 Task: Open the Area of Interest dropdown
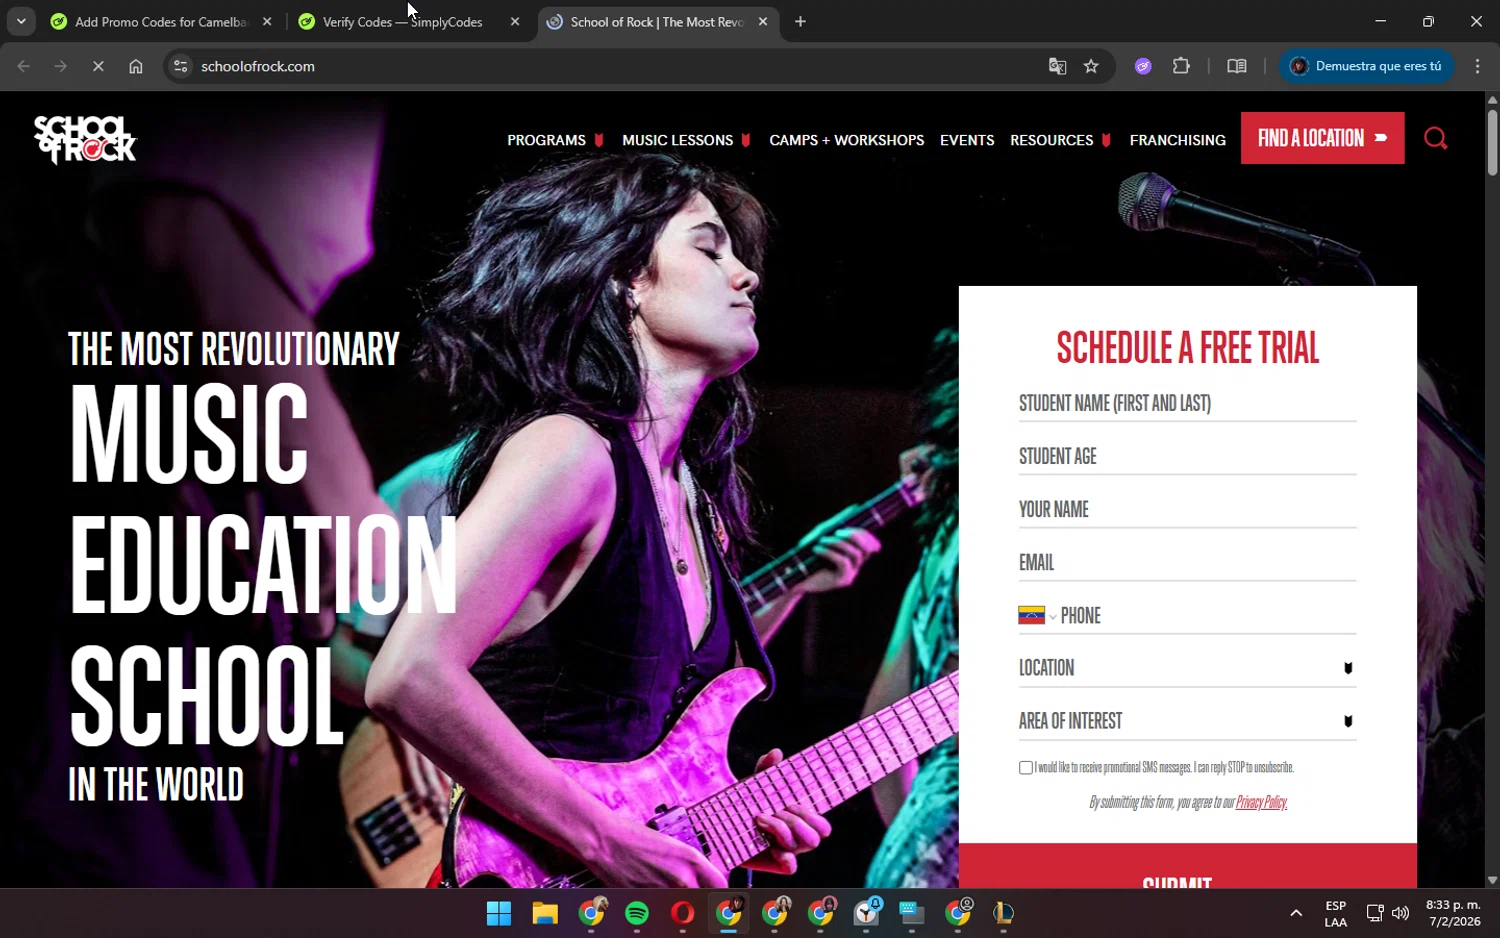(x=1187, y=721)
